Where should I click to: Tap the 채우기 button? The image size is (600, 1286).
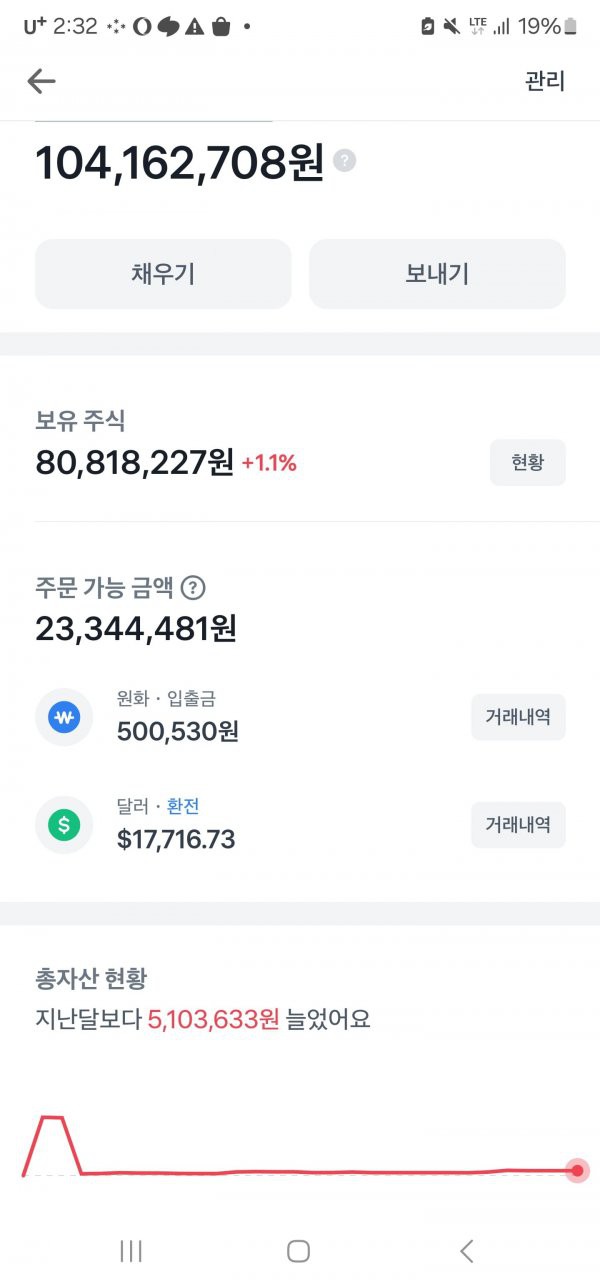click(163, 274)
